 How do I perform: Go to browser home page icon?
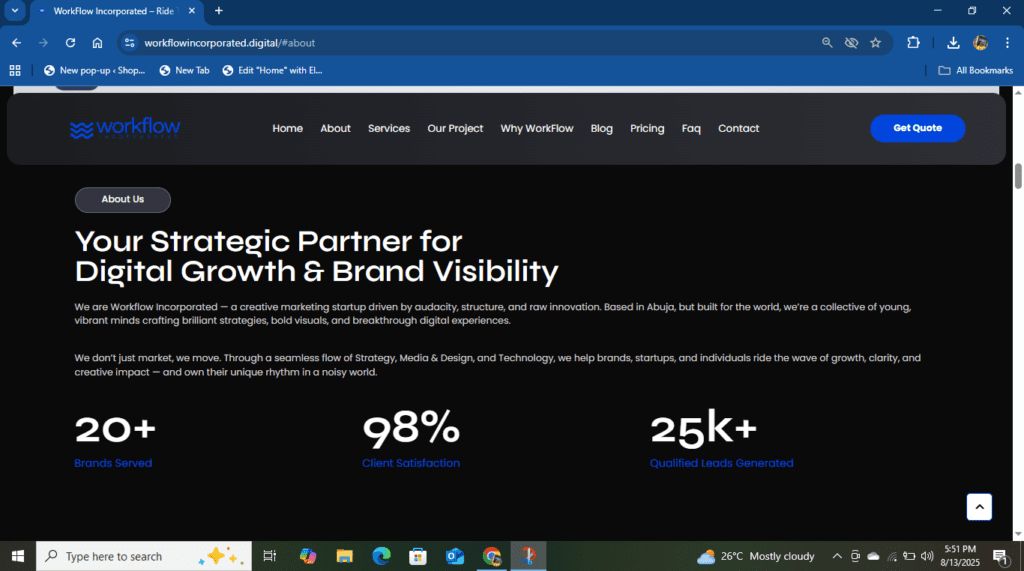(x=97, y=43)
